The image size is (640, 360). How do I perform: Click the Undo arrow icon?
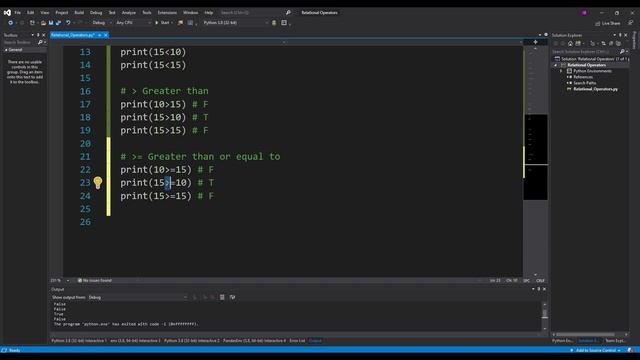click(x=68, y=23)
